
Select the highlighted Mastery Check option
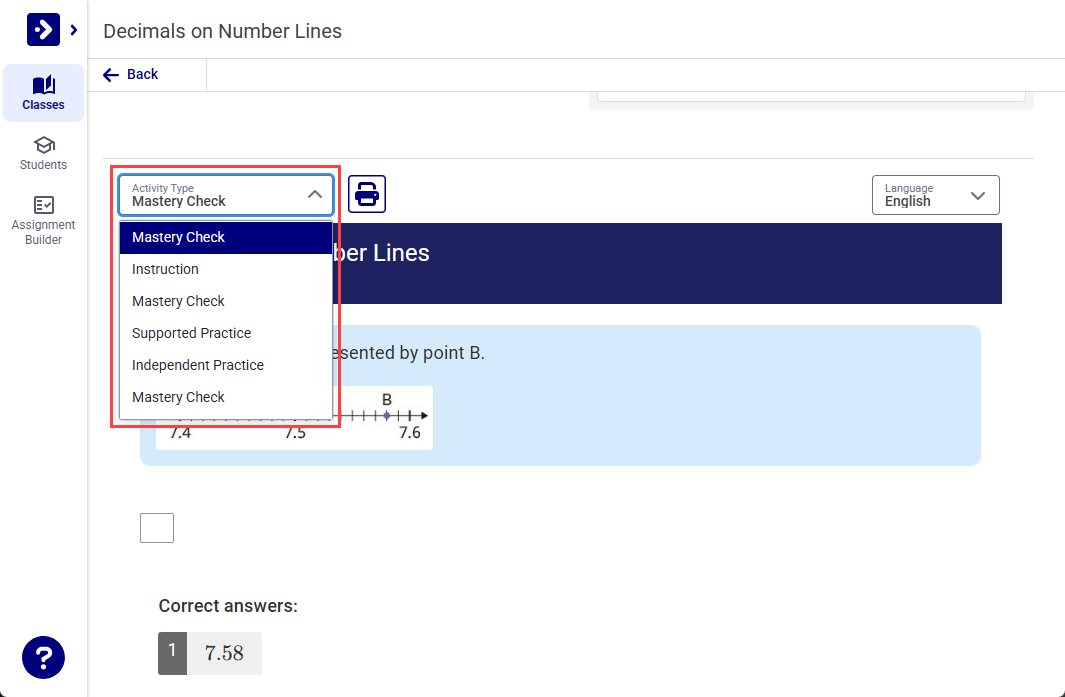[x=178, y=237]
